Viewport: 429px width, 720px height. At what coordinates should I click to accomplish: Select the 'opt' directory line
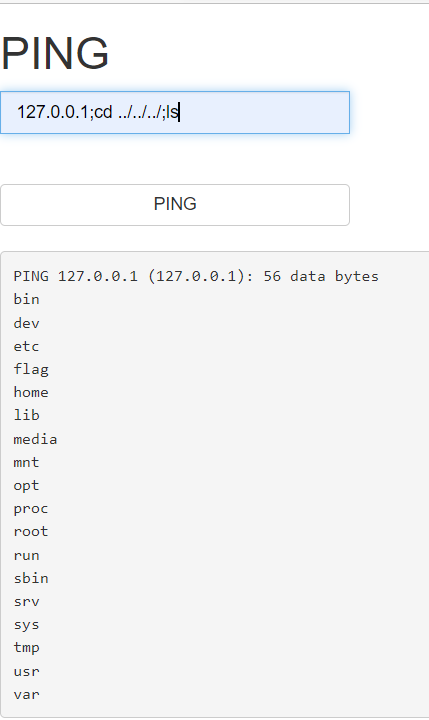pos(26,486)
